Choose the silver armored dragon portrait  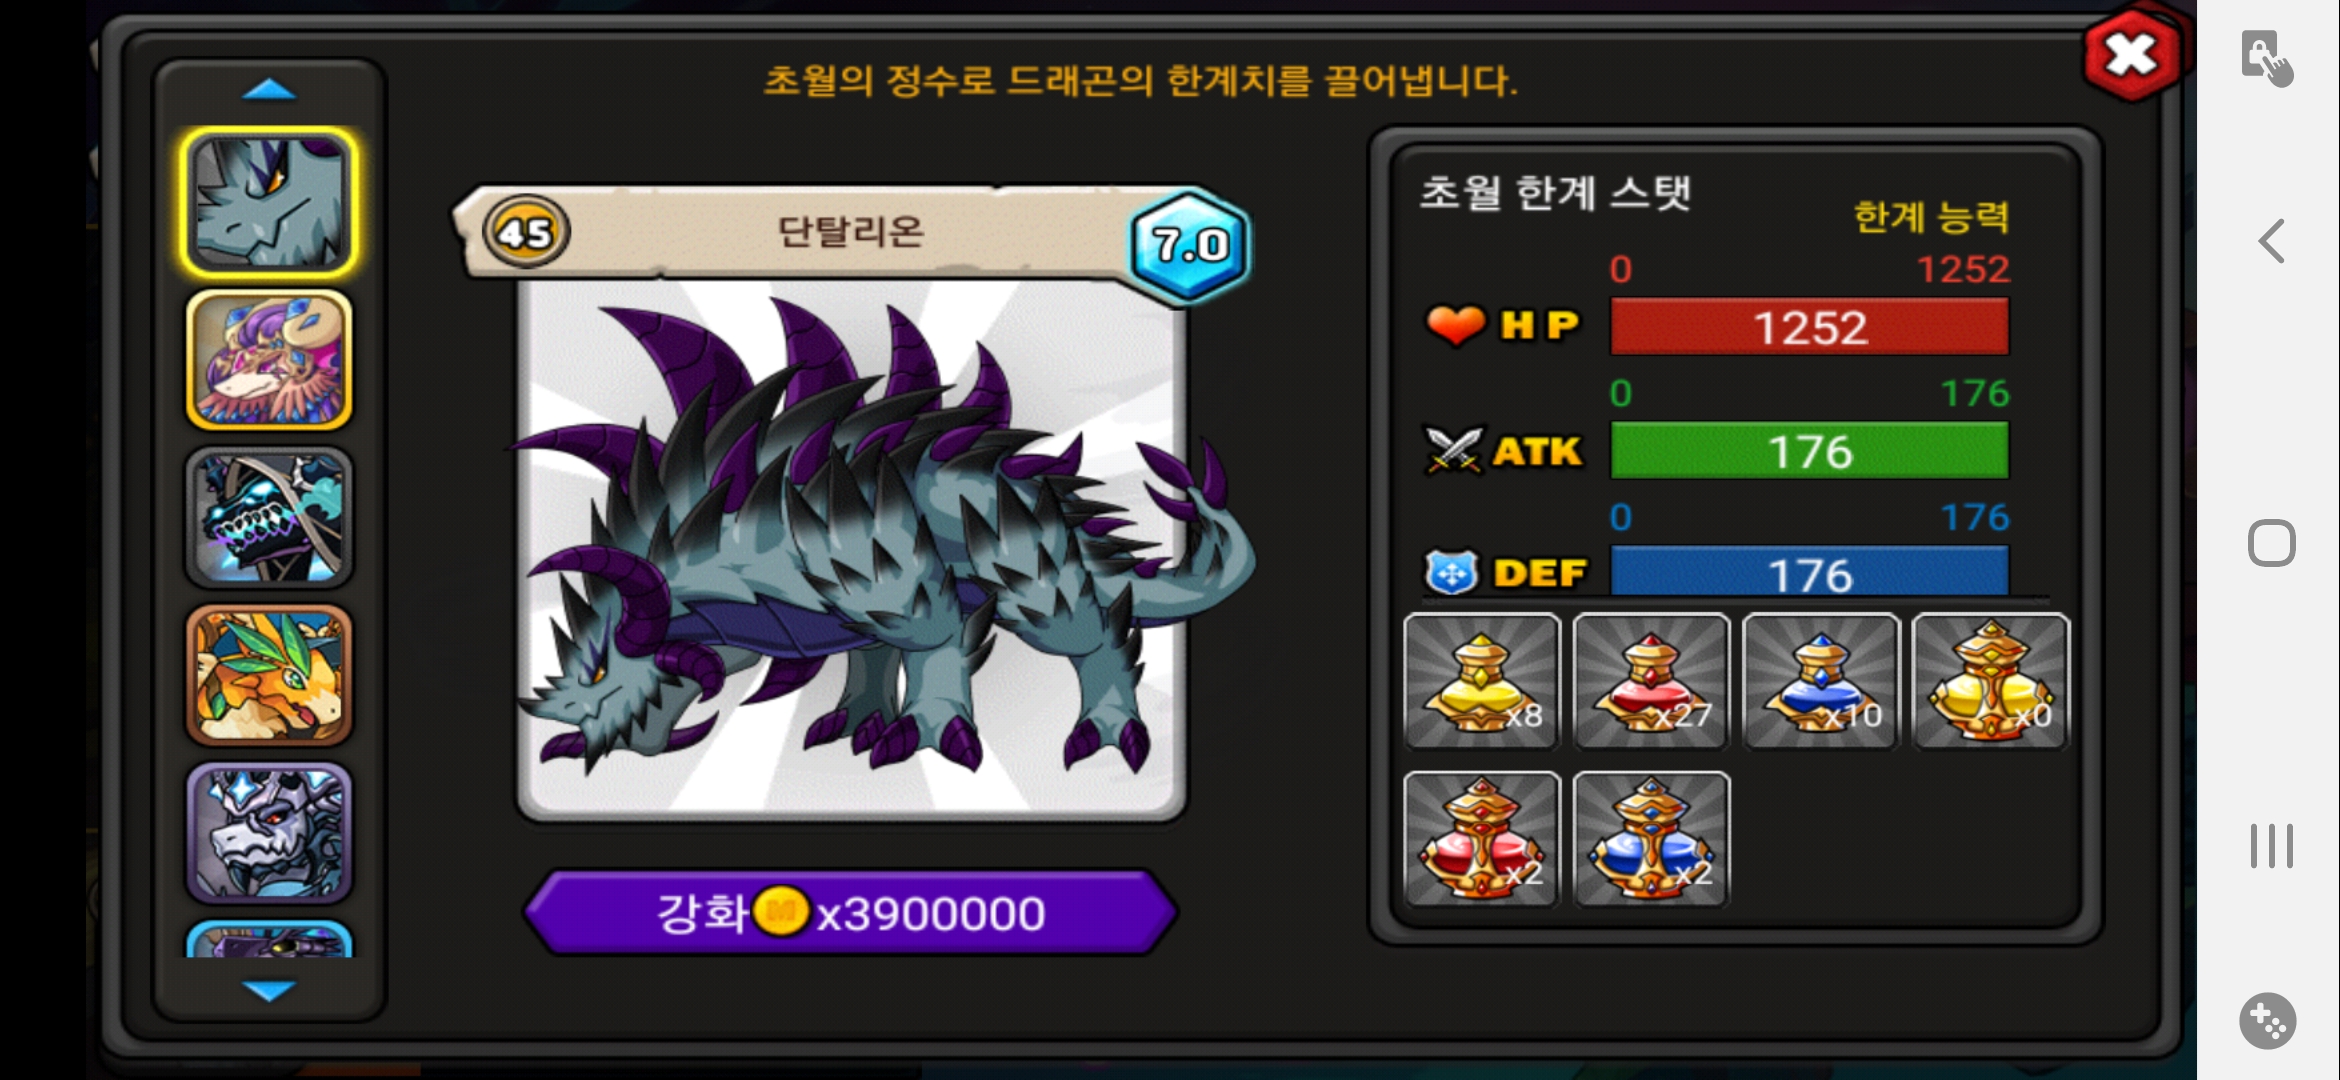tap(269, 833)
